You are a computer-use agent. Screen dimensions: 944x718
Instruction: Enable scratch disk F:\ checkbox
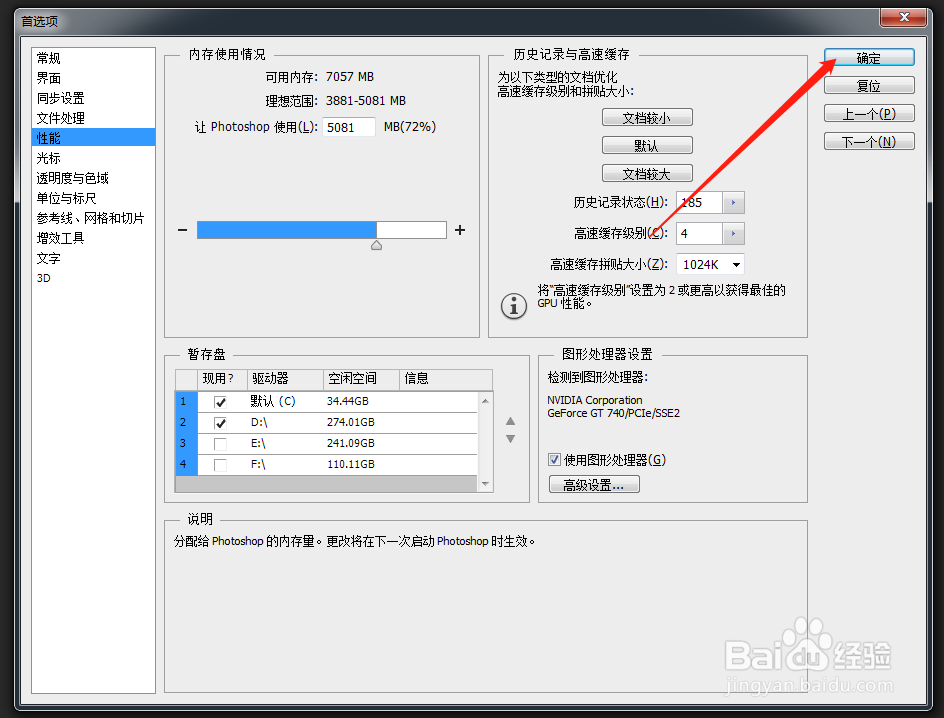click(220, 465)
